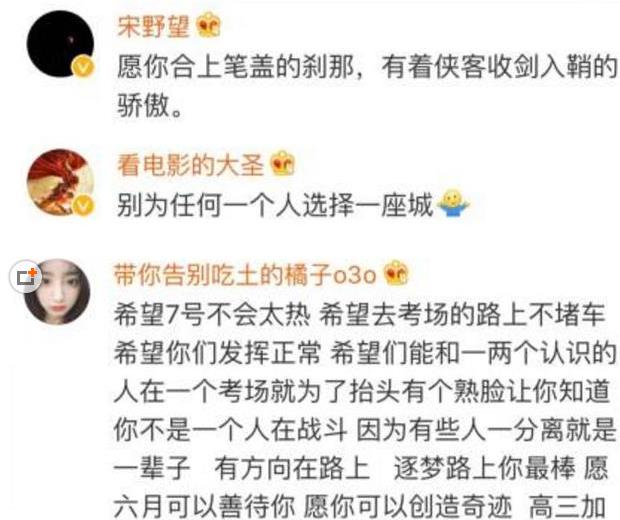620x520 pixels.
Task: Open username link 看电影的大圣
Action: 190,165
